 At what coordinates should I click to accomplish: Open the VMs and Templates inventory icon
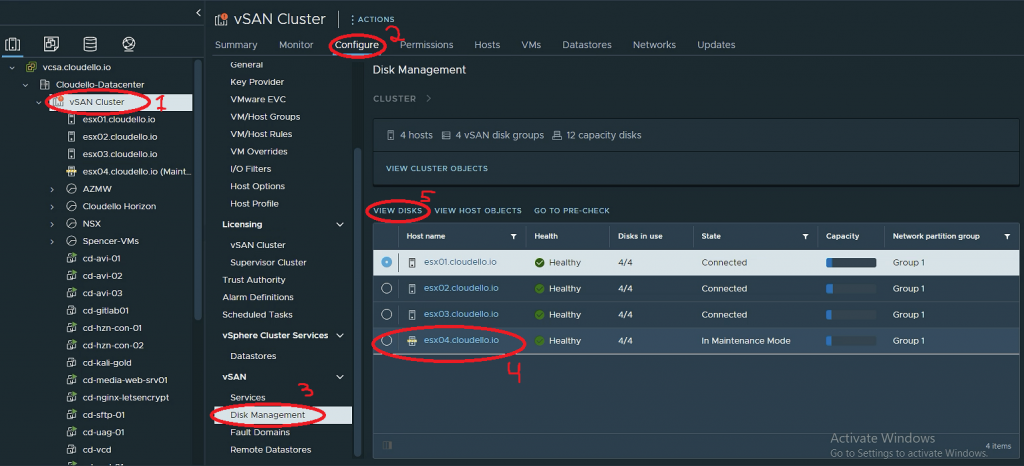pyautogui.click(x=51, y=44)
